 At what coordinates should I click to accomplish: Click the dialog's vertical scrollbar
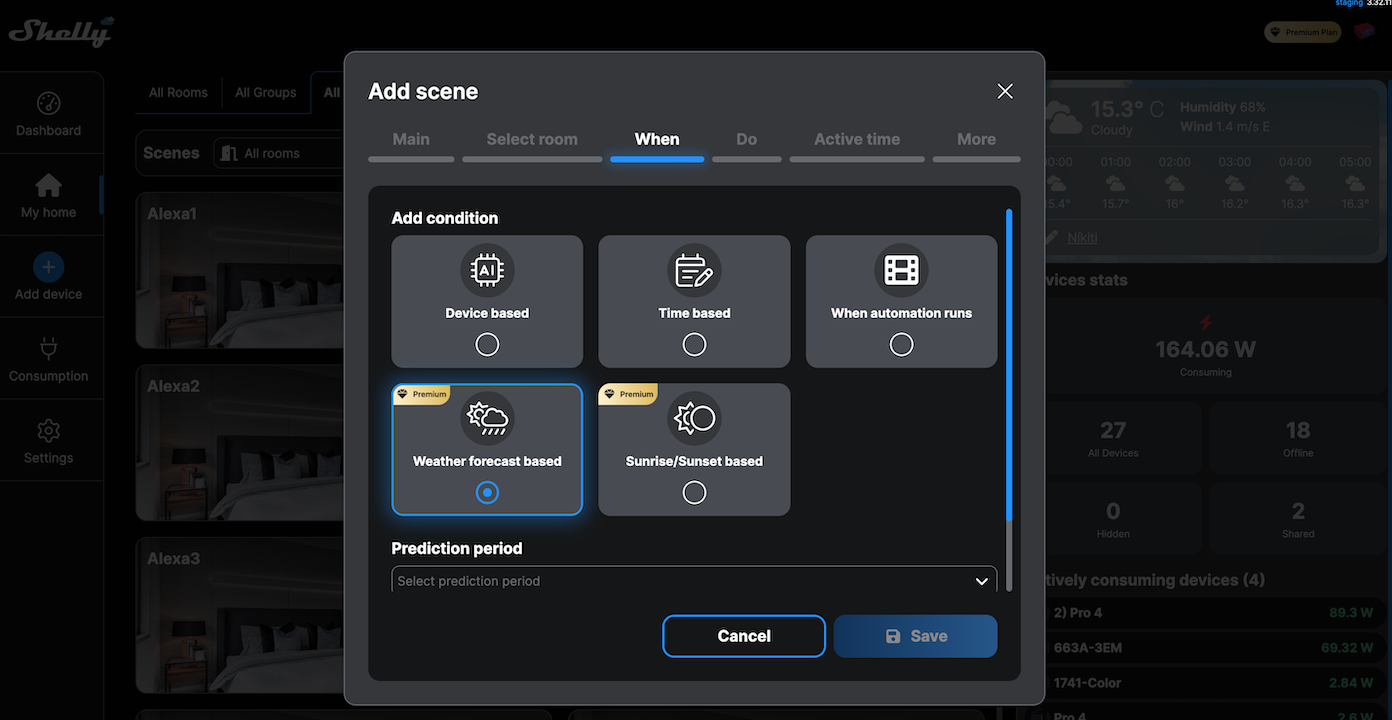pyautogui.click(x=1009, y=365)
